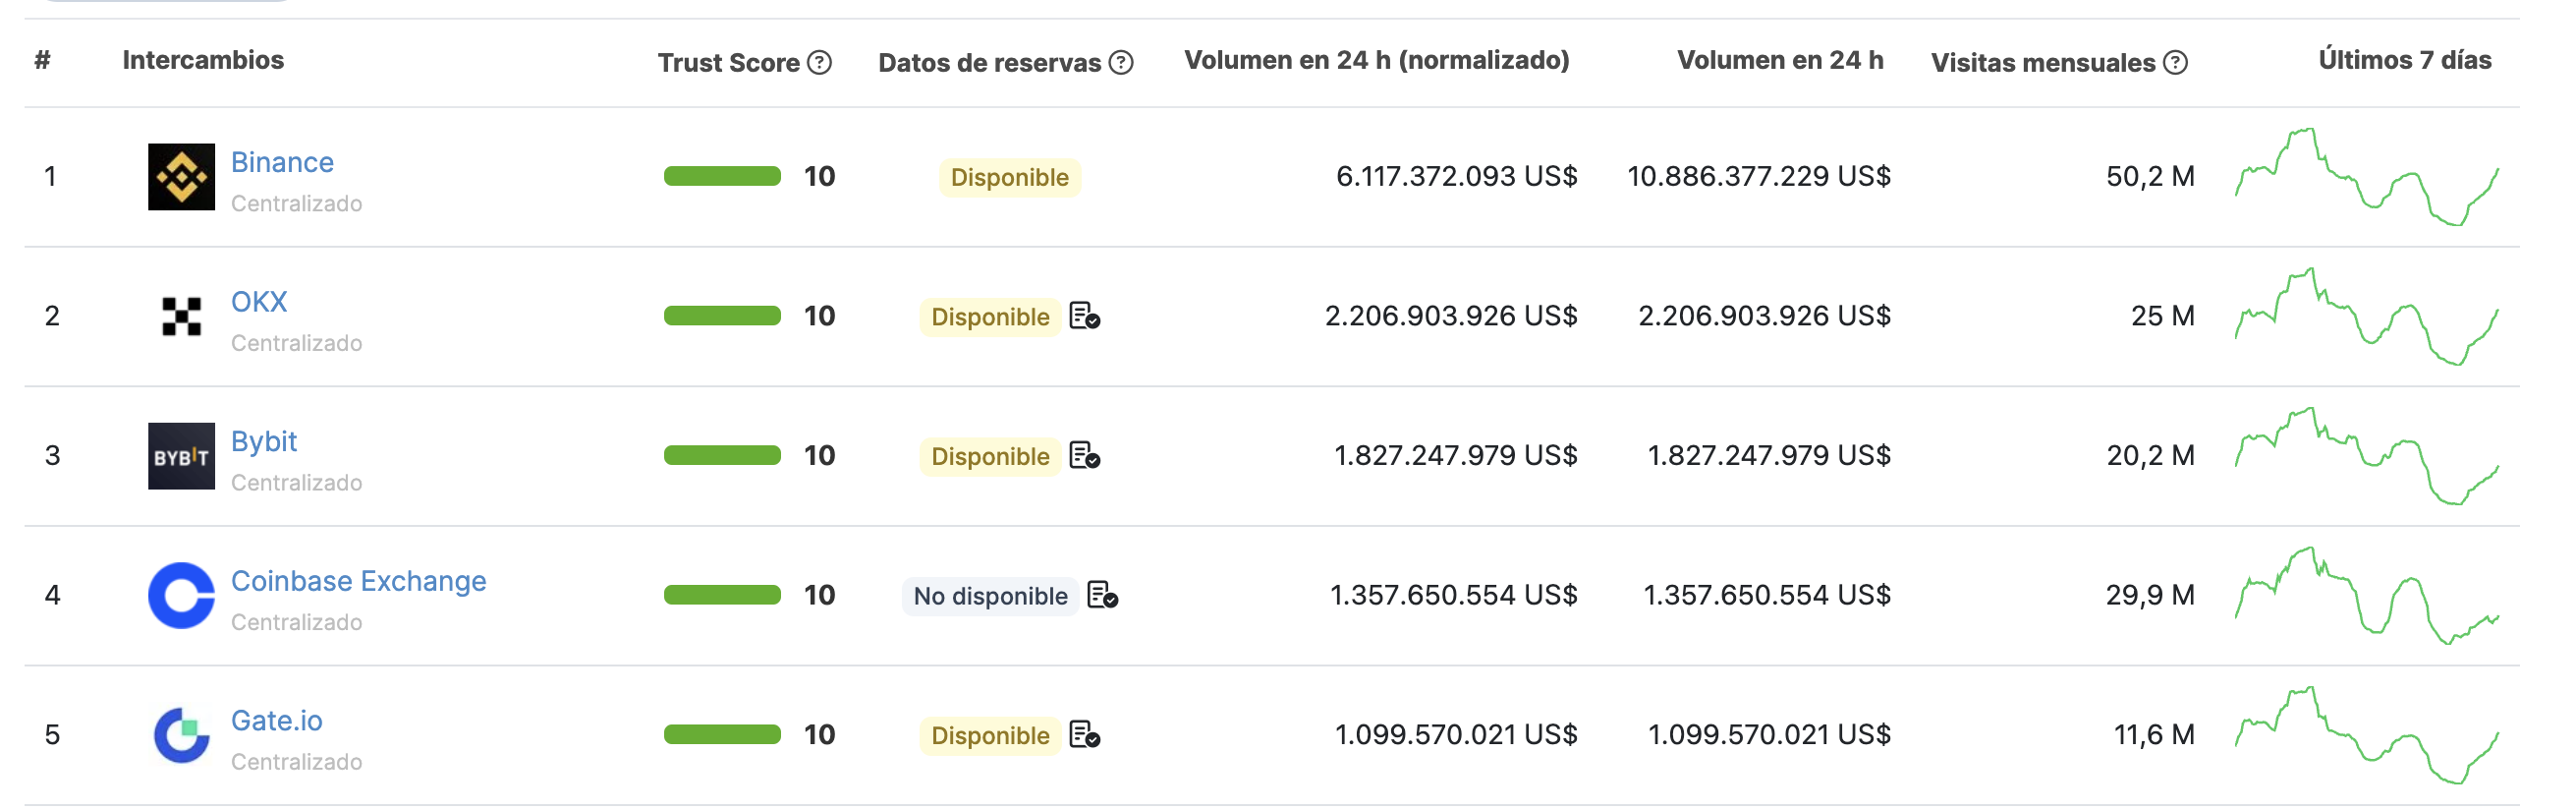This screenshot has height=810, width=2576.
Task: Click Coinbase's reserve audit document icon
Action: [x=1101, y=596]
